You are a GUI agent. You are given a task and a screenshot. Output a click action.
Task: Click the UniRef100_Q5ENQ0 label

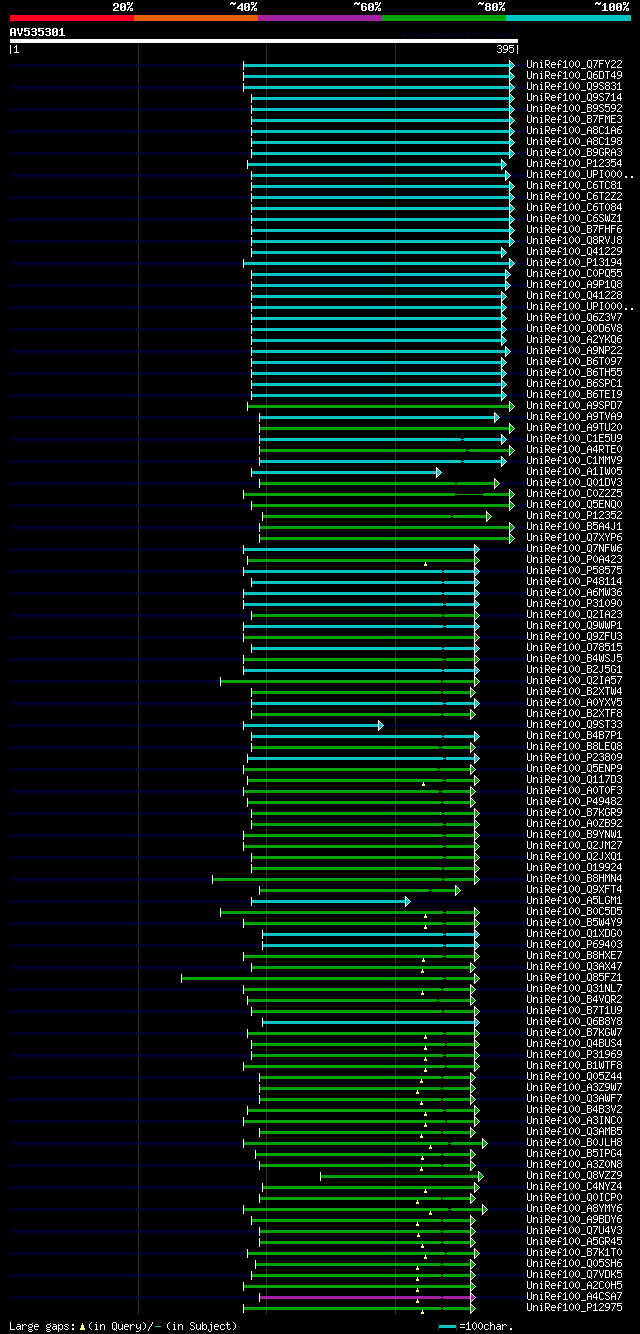pyautogui.click(x=574, y=504)
